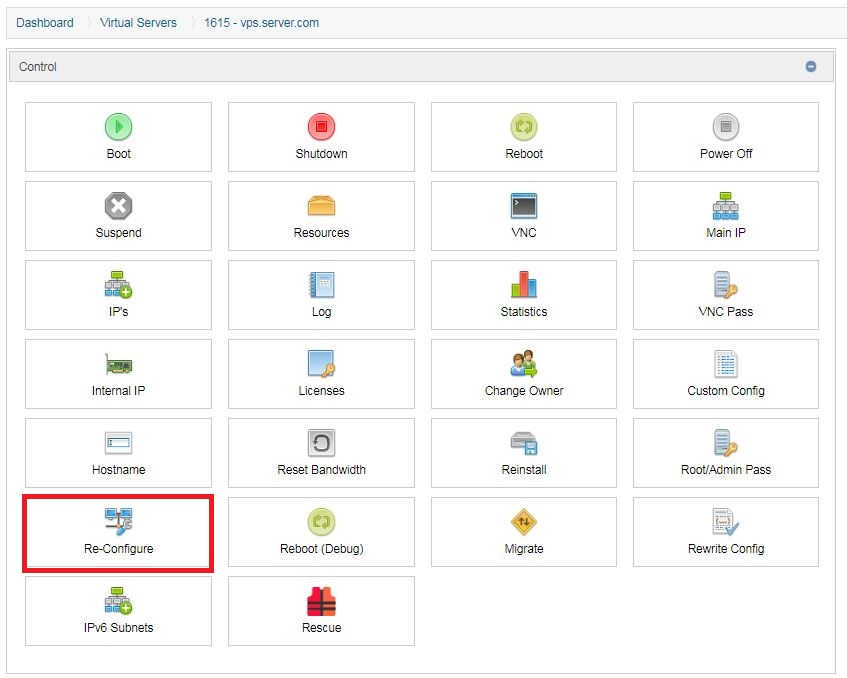Click the Reinstall text label
The height and width of the screenshot is (678, 847).
(x=524, y=469)
